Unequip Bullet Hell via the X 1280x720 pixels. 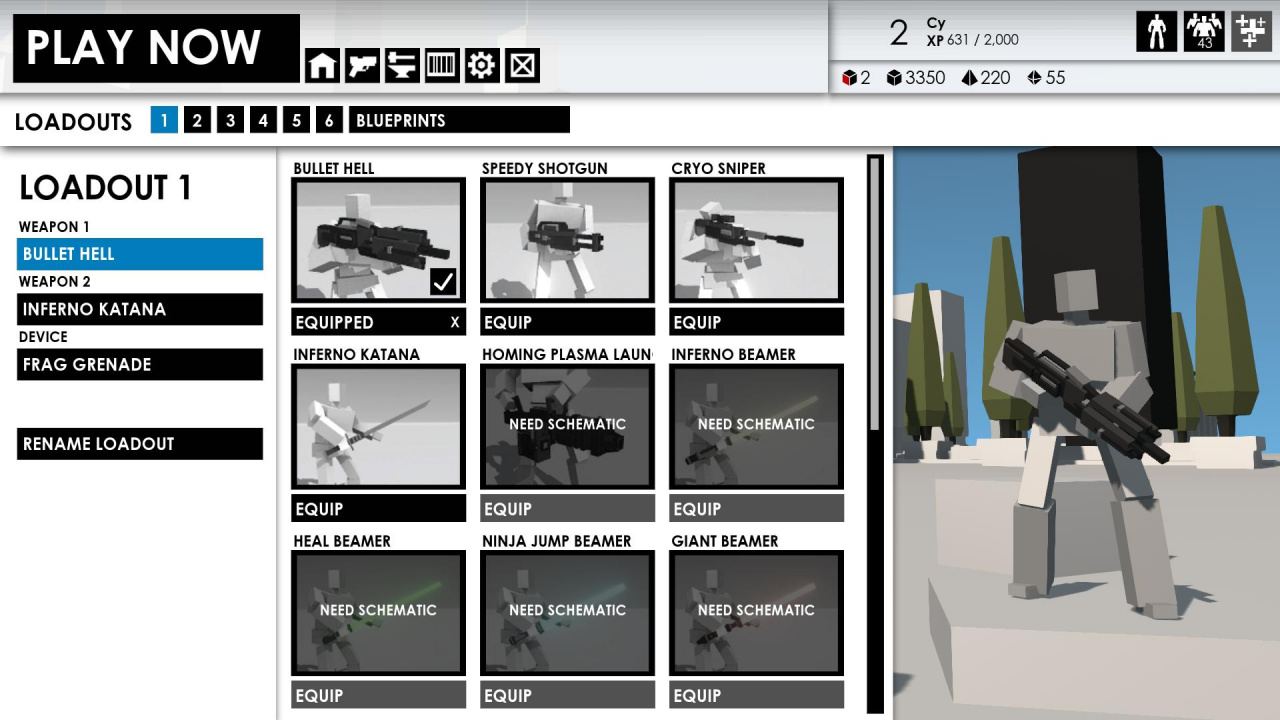455,322
